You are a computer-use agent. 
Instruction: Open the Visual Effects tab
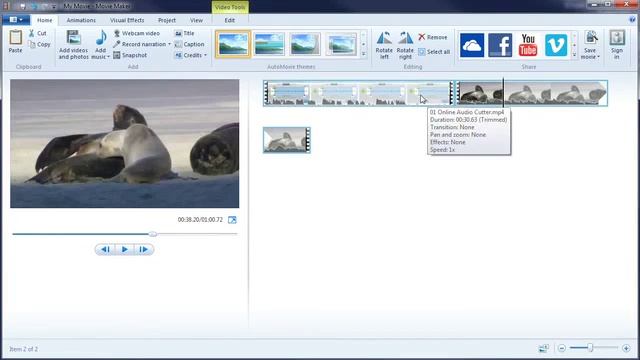tap(127, 20)
